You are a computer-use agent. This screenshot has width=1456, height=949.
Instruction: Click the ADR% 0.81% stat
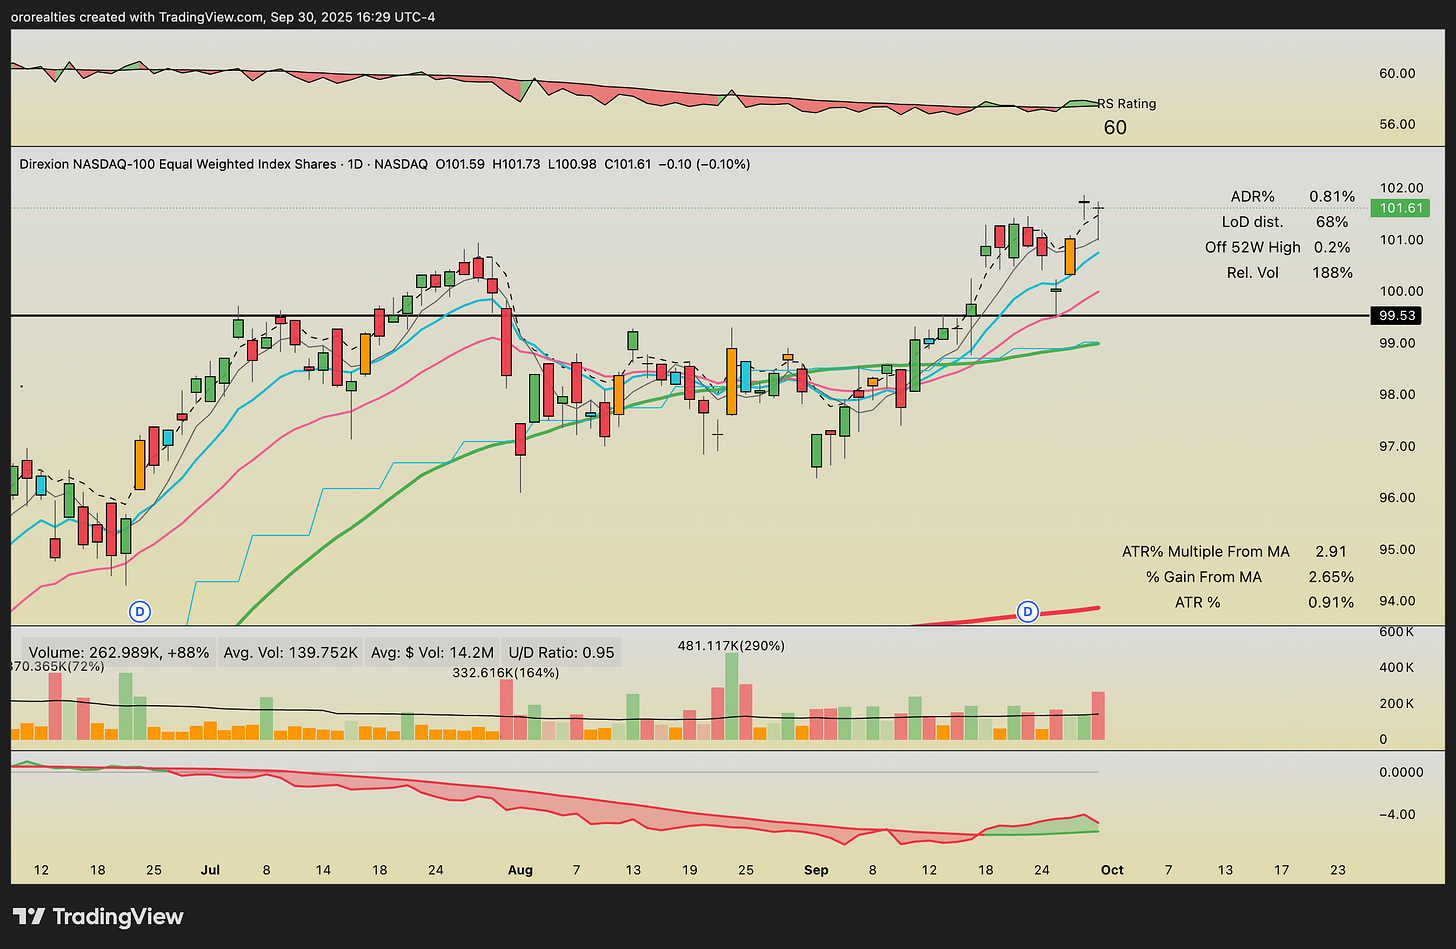pyautogui.click(x=1293, y=196)
